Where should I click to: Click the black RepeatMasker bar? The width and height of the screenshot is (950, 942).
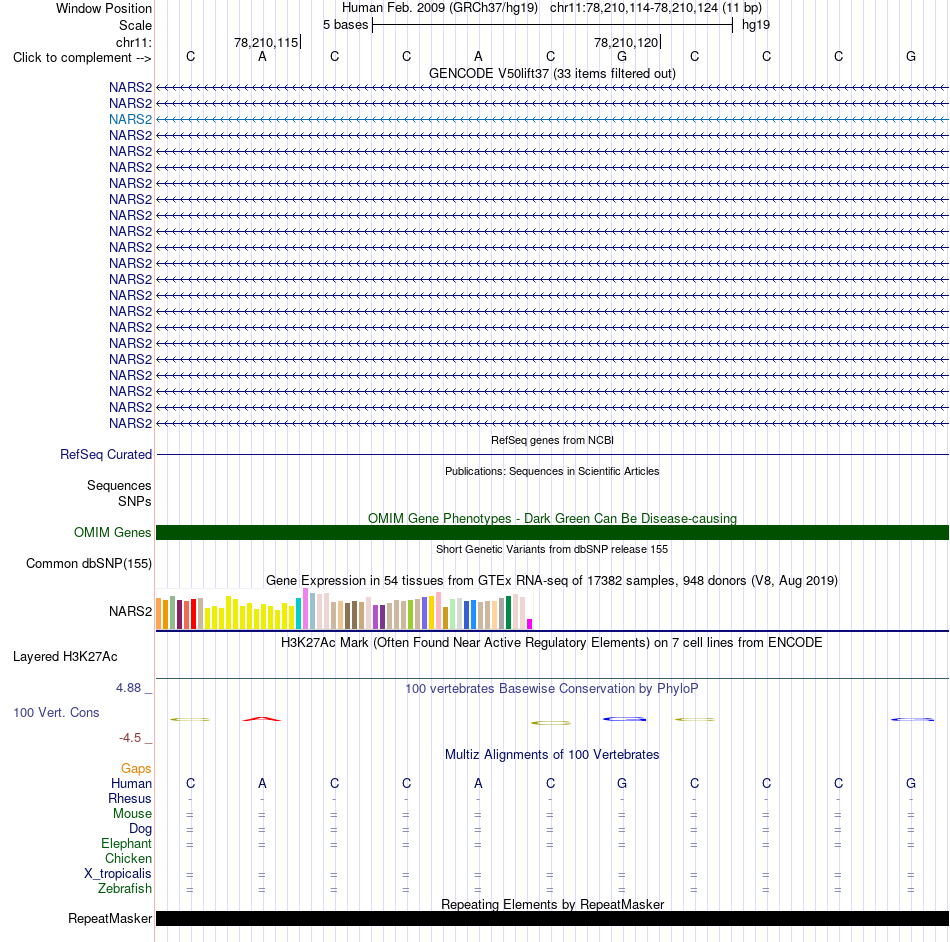(x=552, y=918)
